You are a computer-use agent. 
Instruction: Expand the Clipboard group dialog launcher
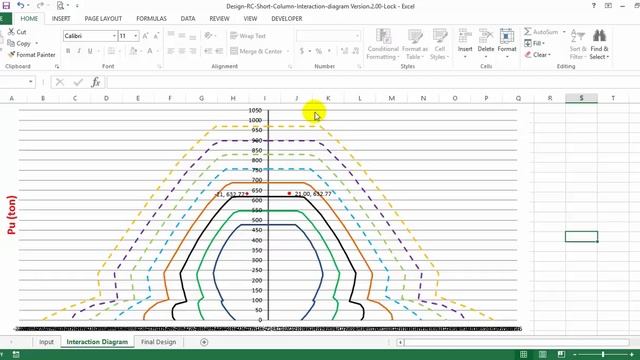tap(57, 66)
